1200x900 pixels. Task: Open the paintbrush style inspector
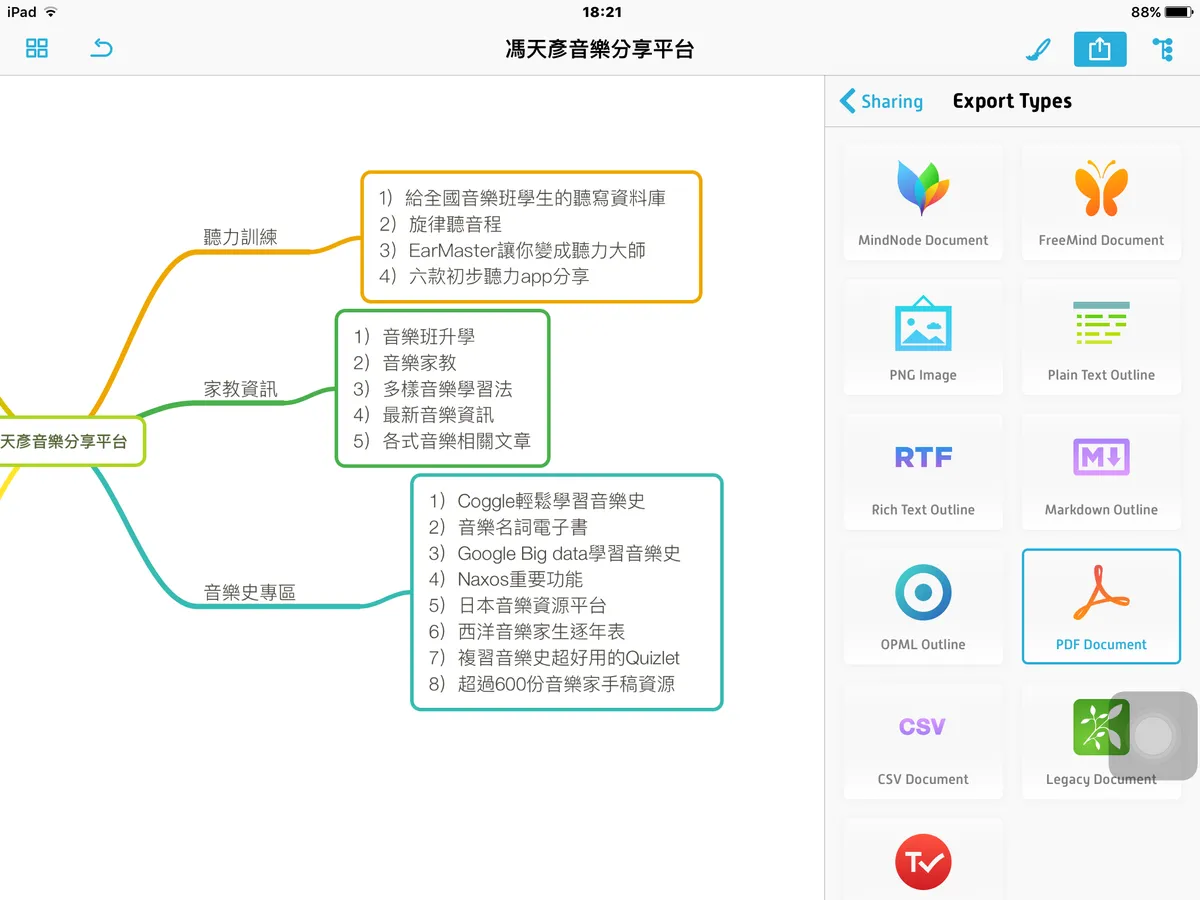(1039, 49)
